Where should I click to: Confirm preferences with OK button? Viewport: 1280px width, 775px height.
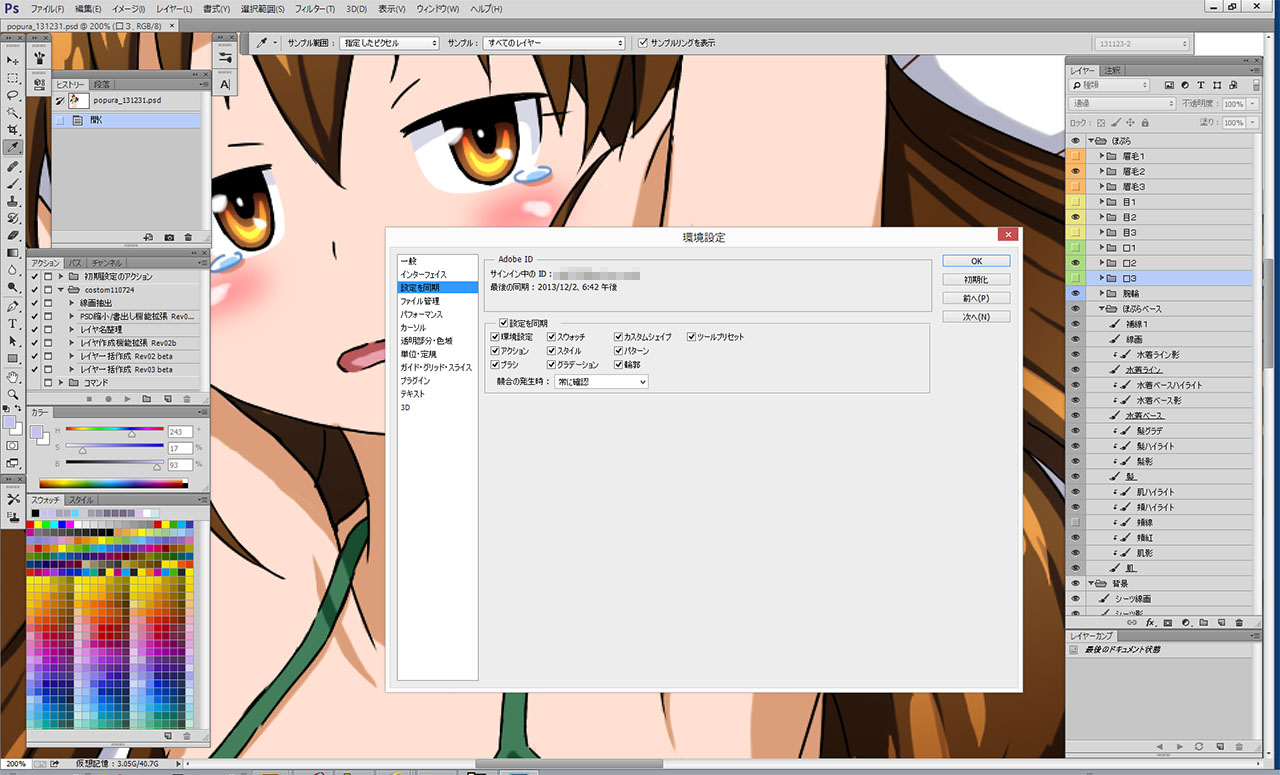(976, 261)
